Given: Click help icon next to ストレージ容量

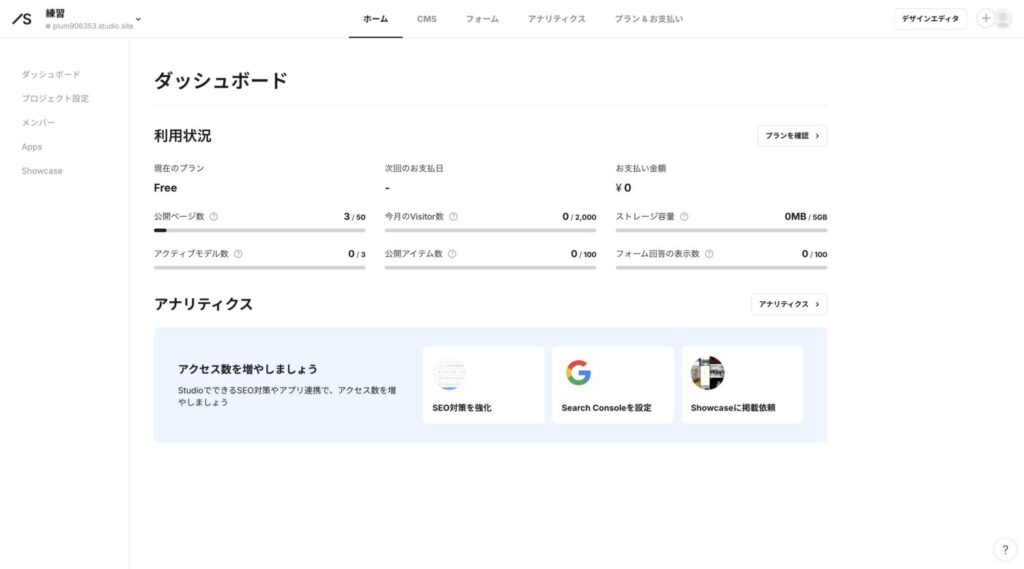Looking at the screenshot, I should (684, 216).
